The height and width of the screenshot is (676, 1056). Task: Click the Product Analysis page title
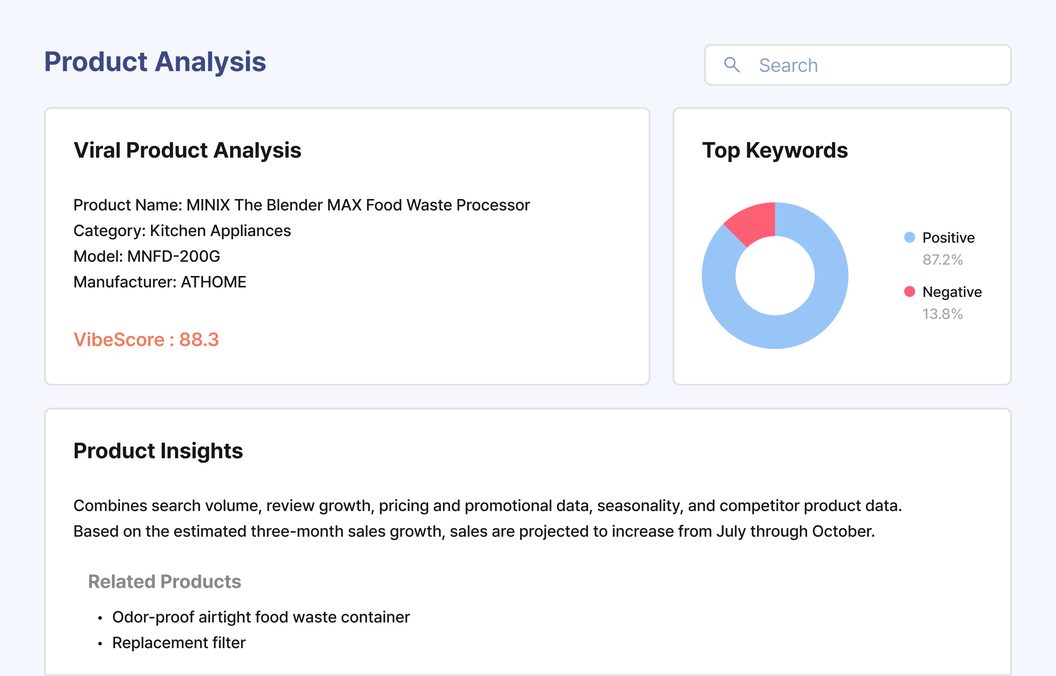(x=155, y=62)
